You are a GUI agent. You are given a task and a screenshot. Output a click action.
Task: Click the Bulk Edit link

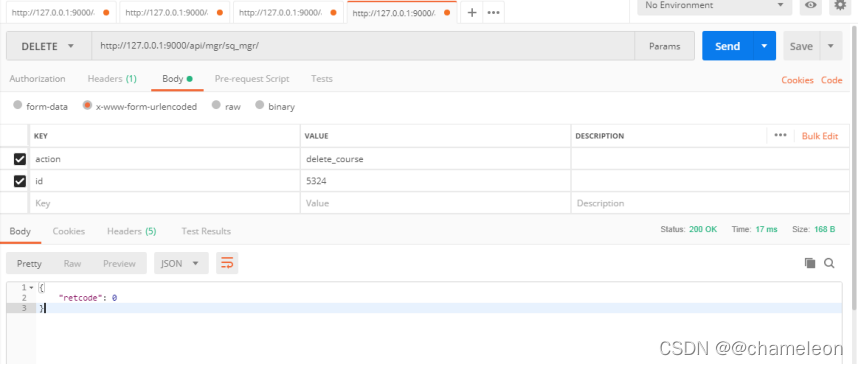[x=820, y=136]
